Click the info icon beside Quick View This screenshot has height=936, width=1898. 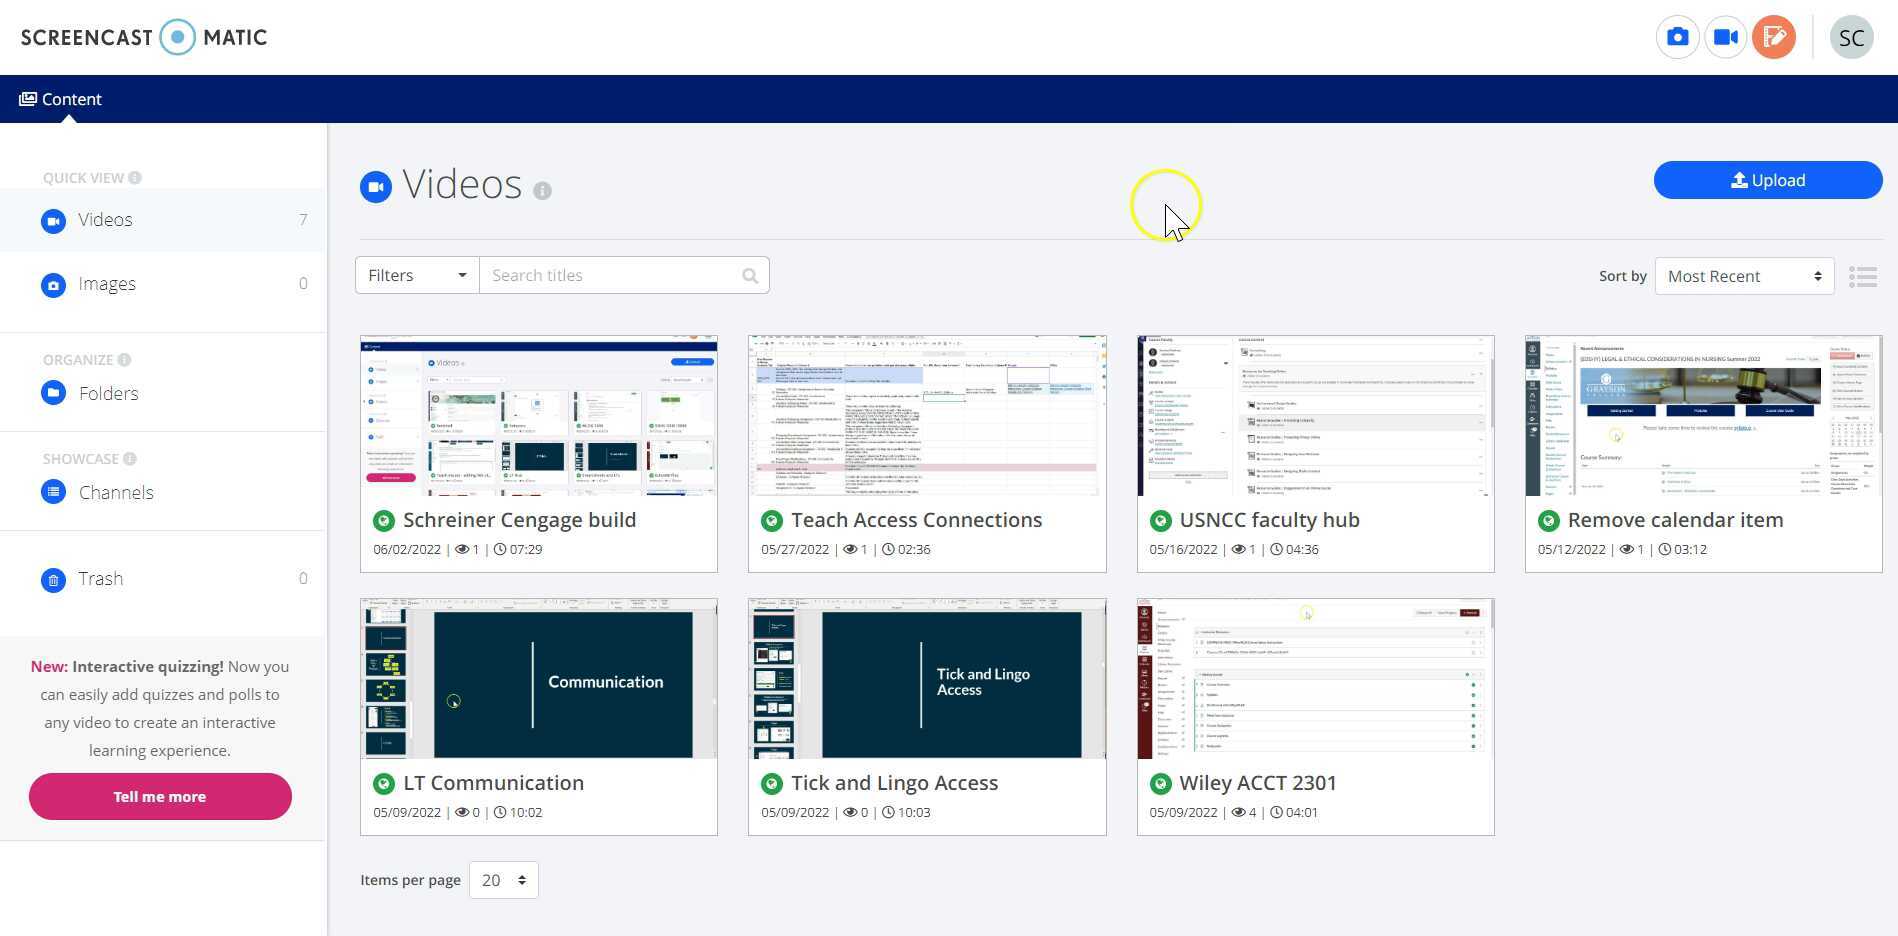point(135,178)
